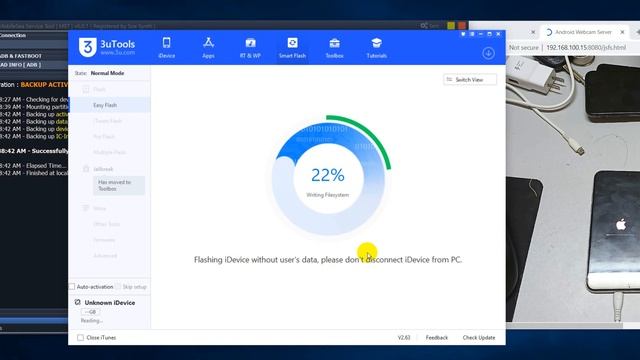The width and height of the screenshot is (640, 360).
Task: Toggle the Skip setup checkbox
Action: click(118, 287)
